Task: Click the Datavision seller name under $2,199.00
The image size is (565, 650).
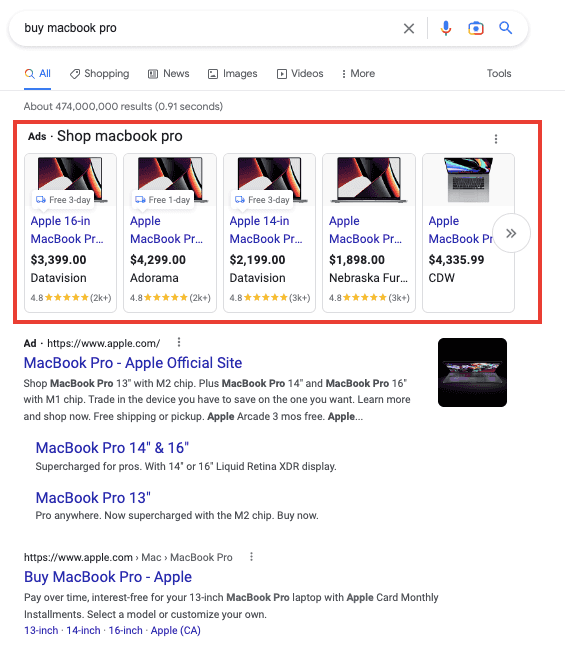Action: point(257,278)
